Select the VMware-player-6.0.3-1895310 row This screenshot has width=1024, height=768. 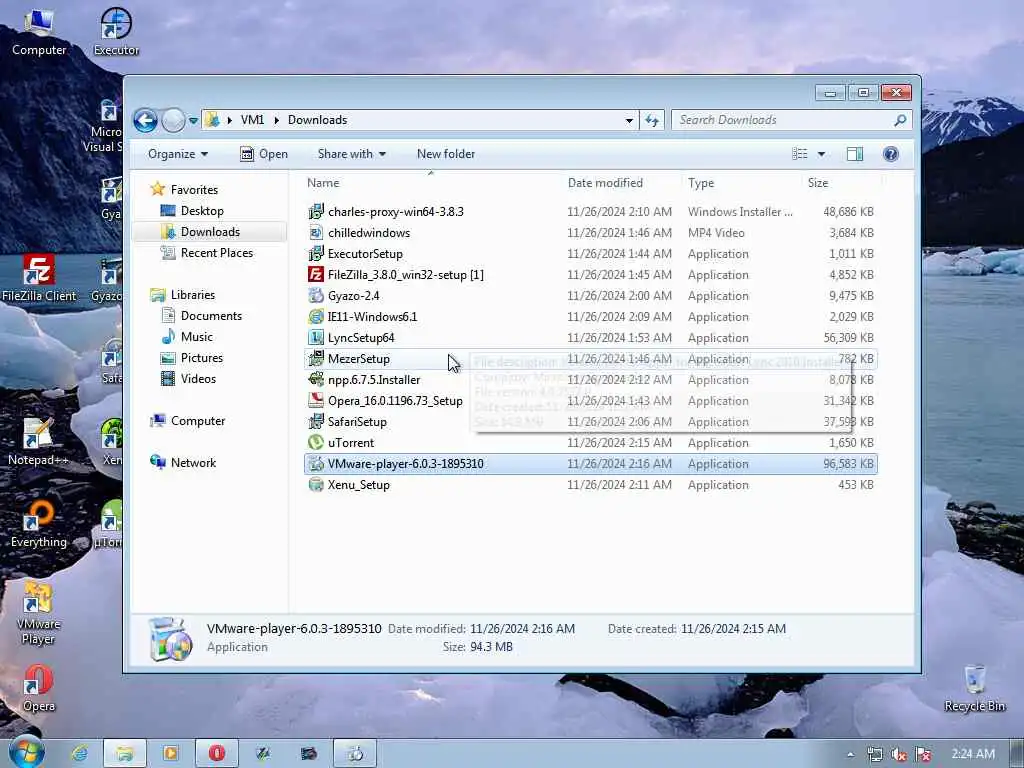[x=590, y=464]
